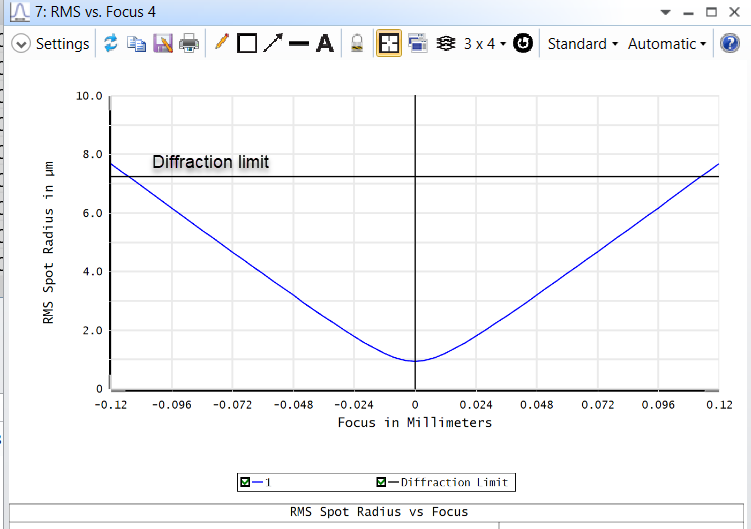Image resolution: width=751 pixels, height=529 pixels.
Task: Click the RMS vs. Focus window icon
Action: pyautogui.click(x=20, y=12)
